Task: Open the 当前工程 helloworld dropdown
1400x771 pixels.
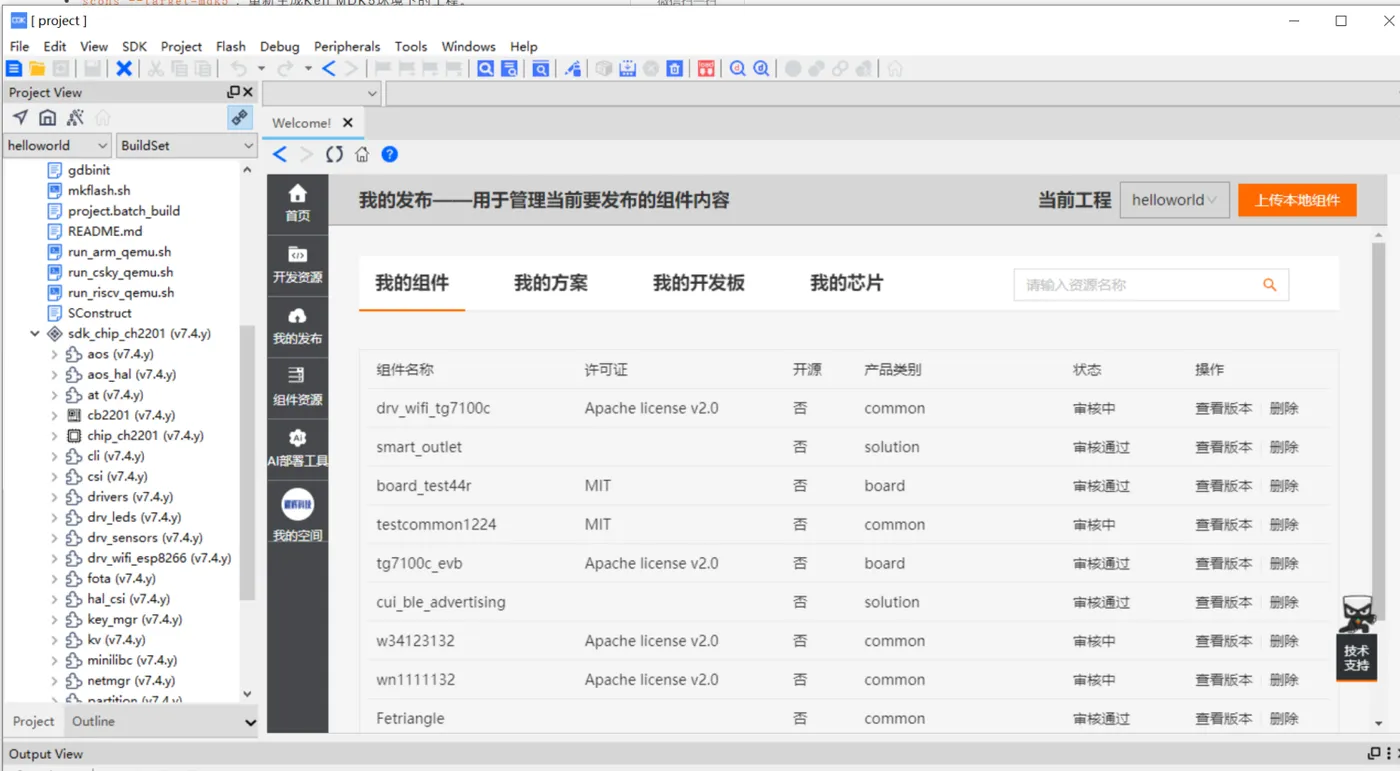Action: click(x=1174, y=200)
